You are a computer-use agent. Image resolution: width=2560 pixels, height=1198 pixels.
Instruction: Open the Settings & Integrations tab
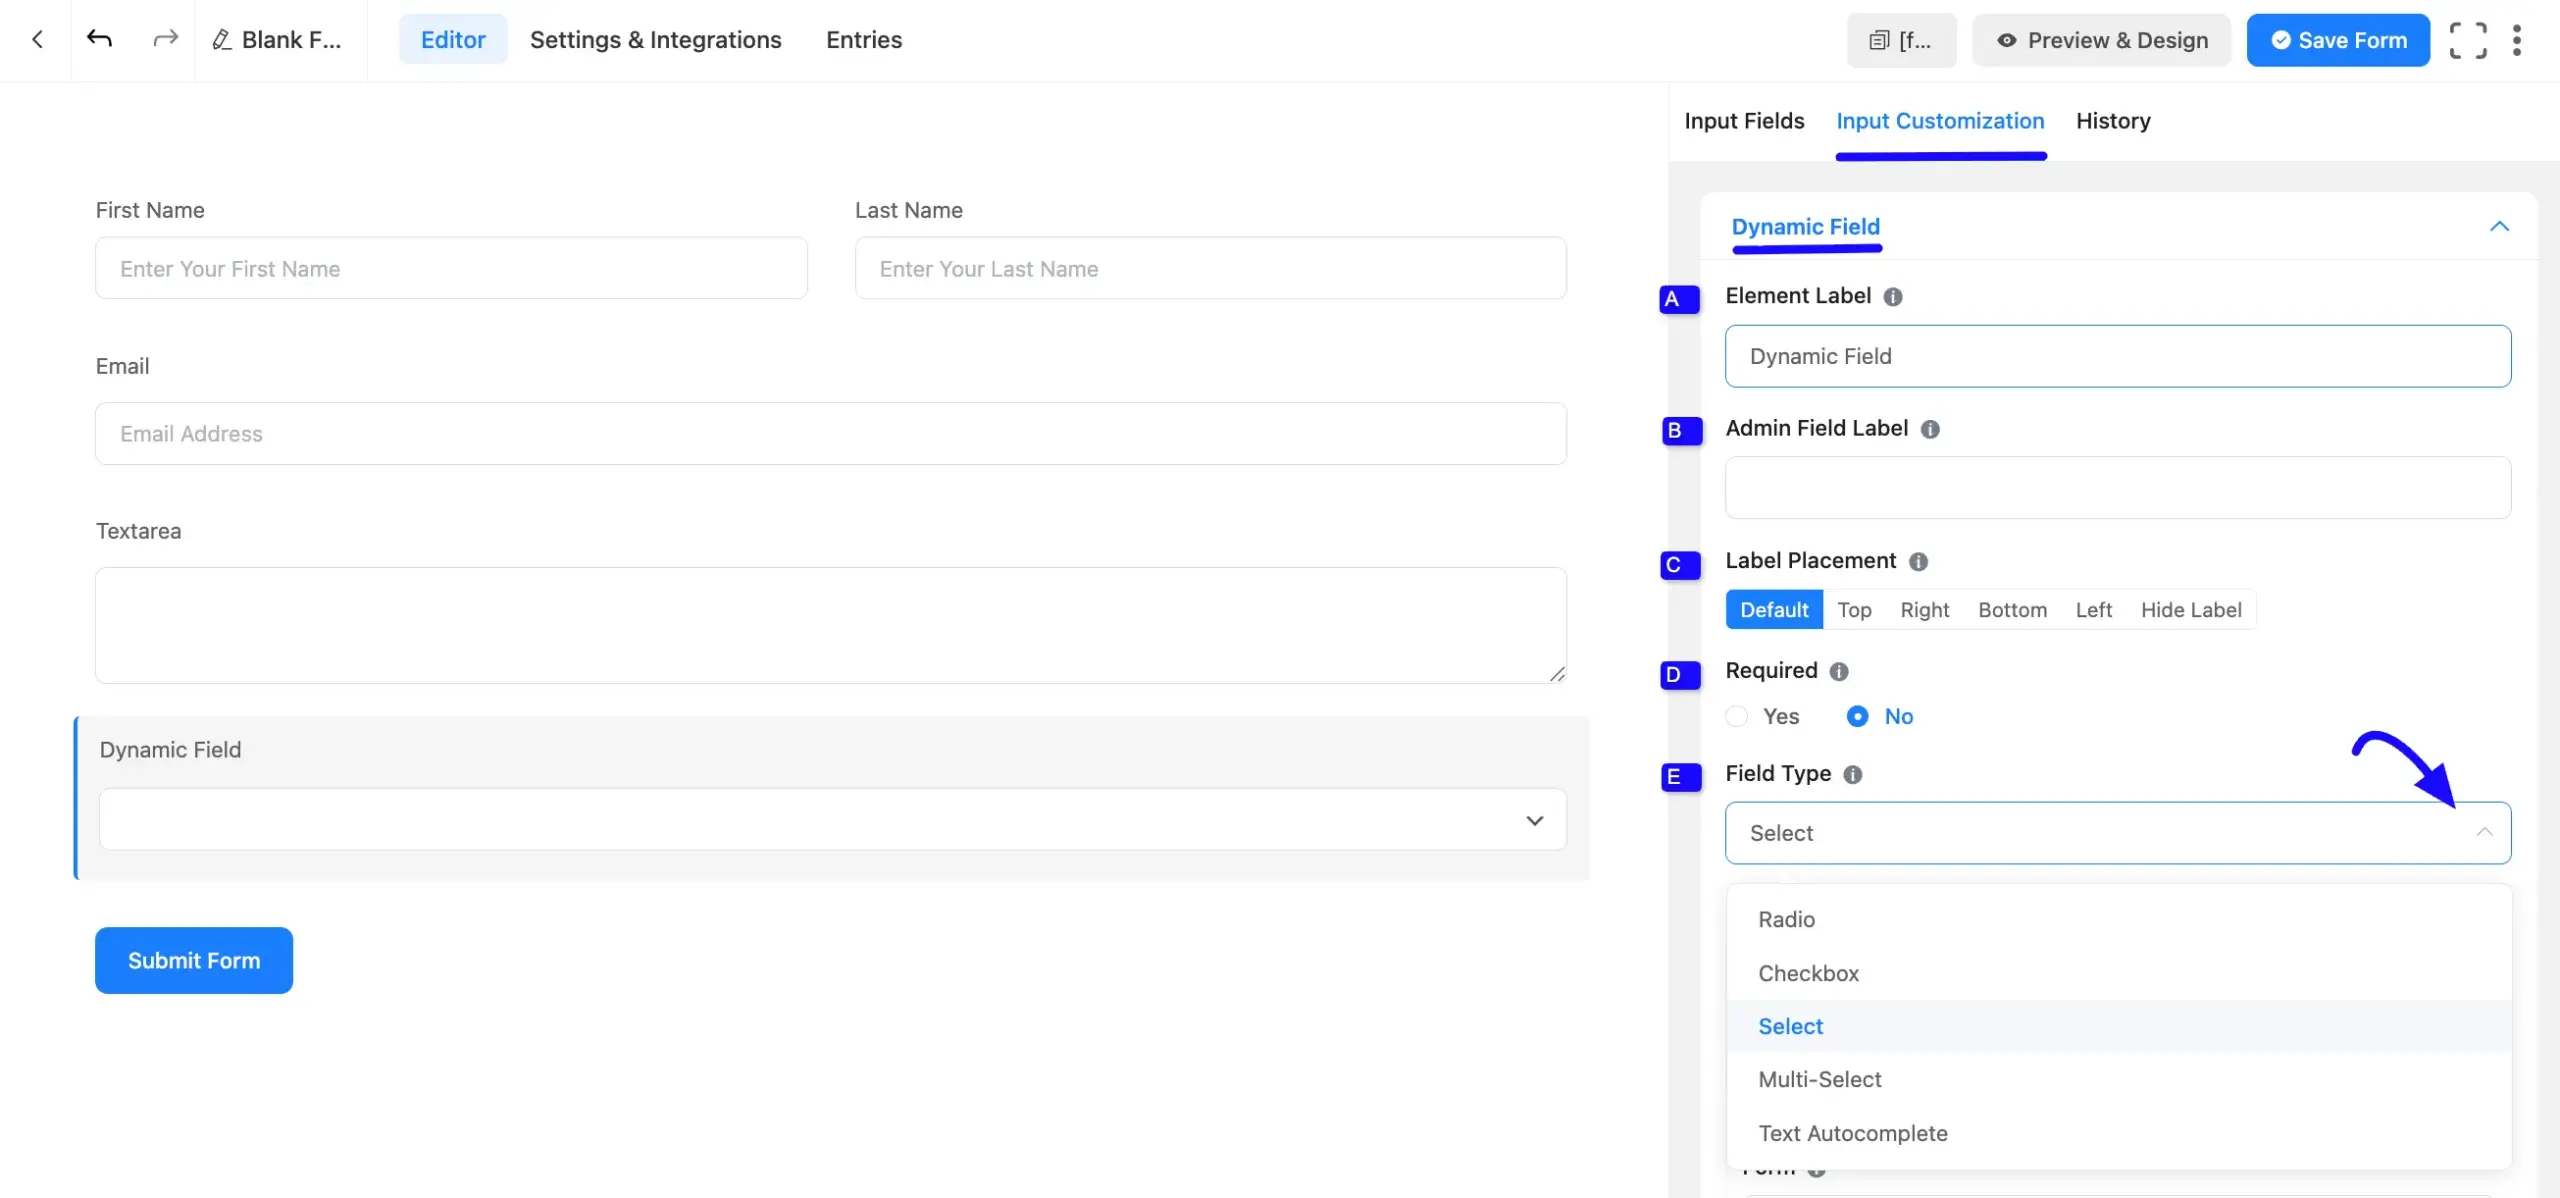[x=655, y=40]
